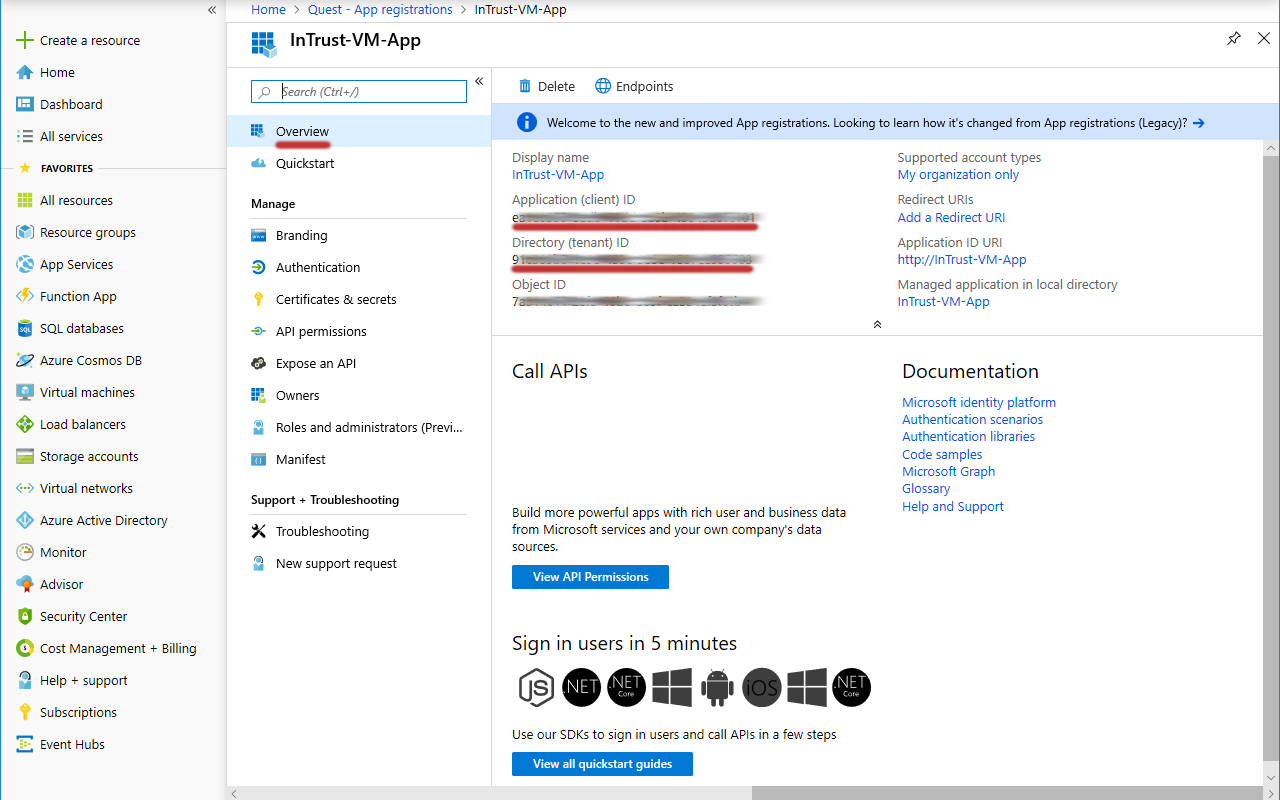The image size is (1280, 800).
Task: Click the Delete trash icon
Action: point(524,86)
